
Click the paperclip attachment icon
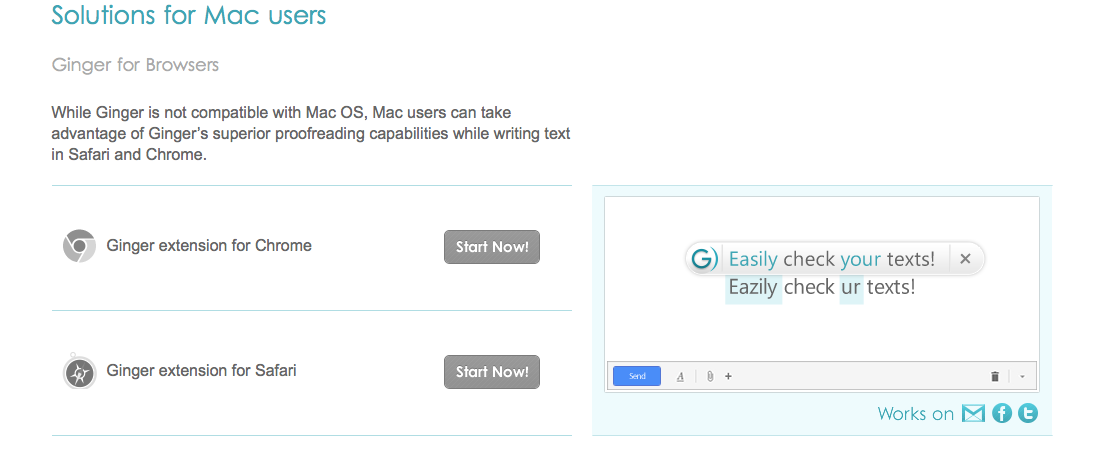pos(709,377)
